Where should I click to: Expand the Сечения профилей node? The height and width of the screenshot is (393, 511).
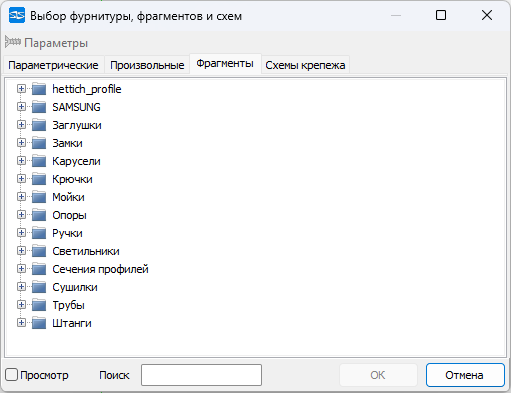point(21,269)
